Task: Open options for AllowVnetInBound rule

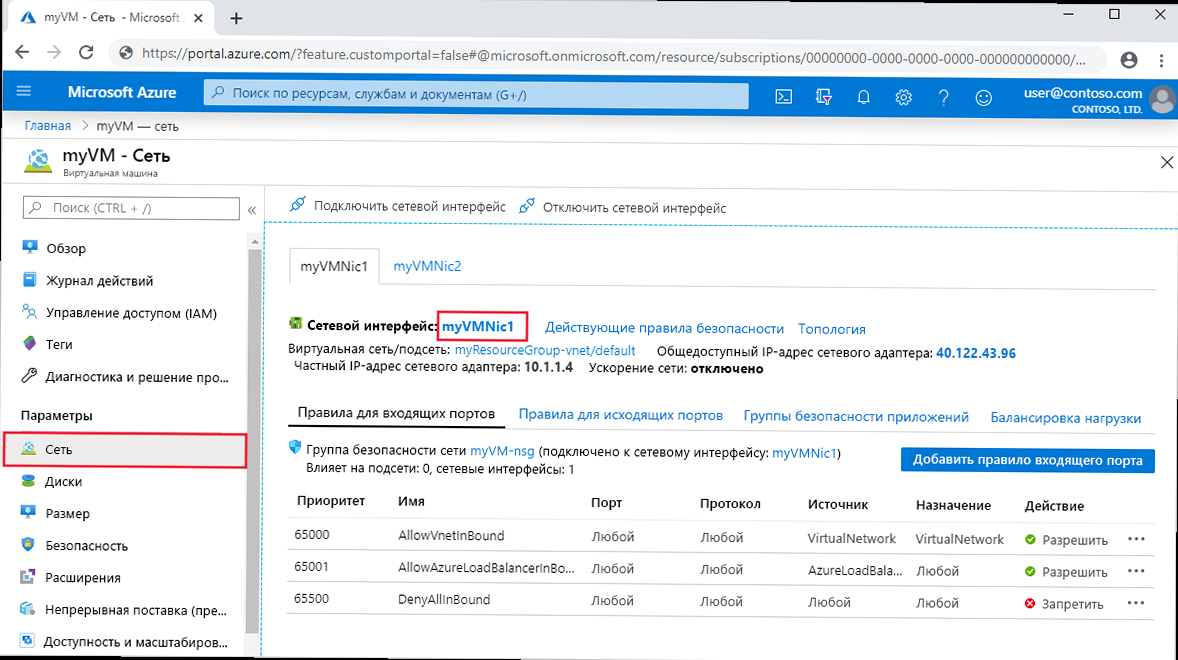Action: pos(1135,538)
